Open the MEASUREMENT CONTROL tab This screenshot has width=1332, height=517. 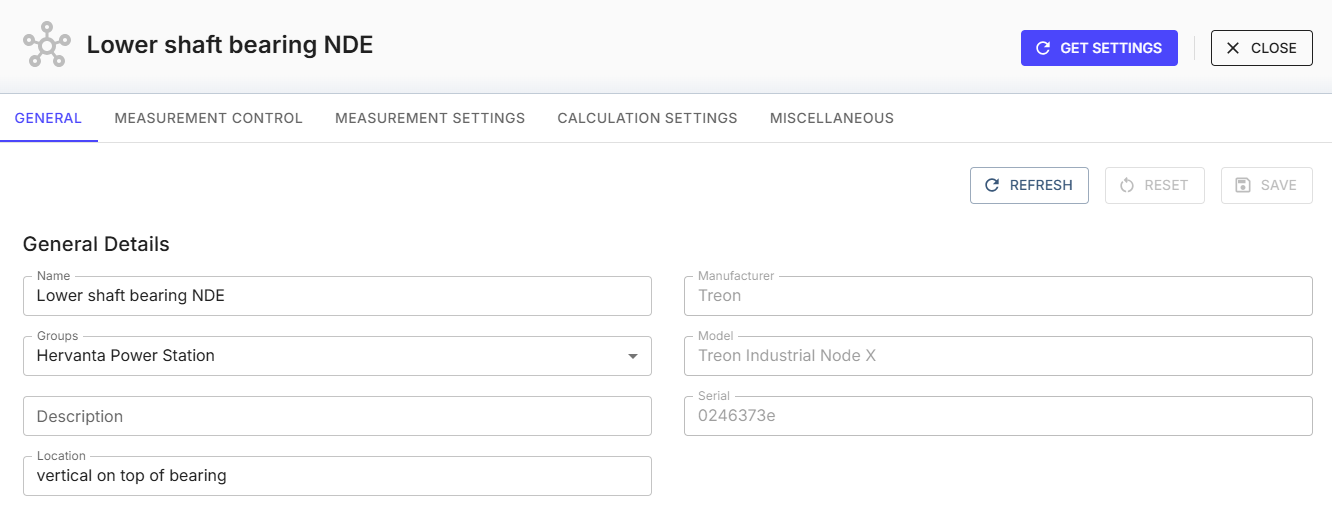click(208, 118)
